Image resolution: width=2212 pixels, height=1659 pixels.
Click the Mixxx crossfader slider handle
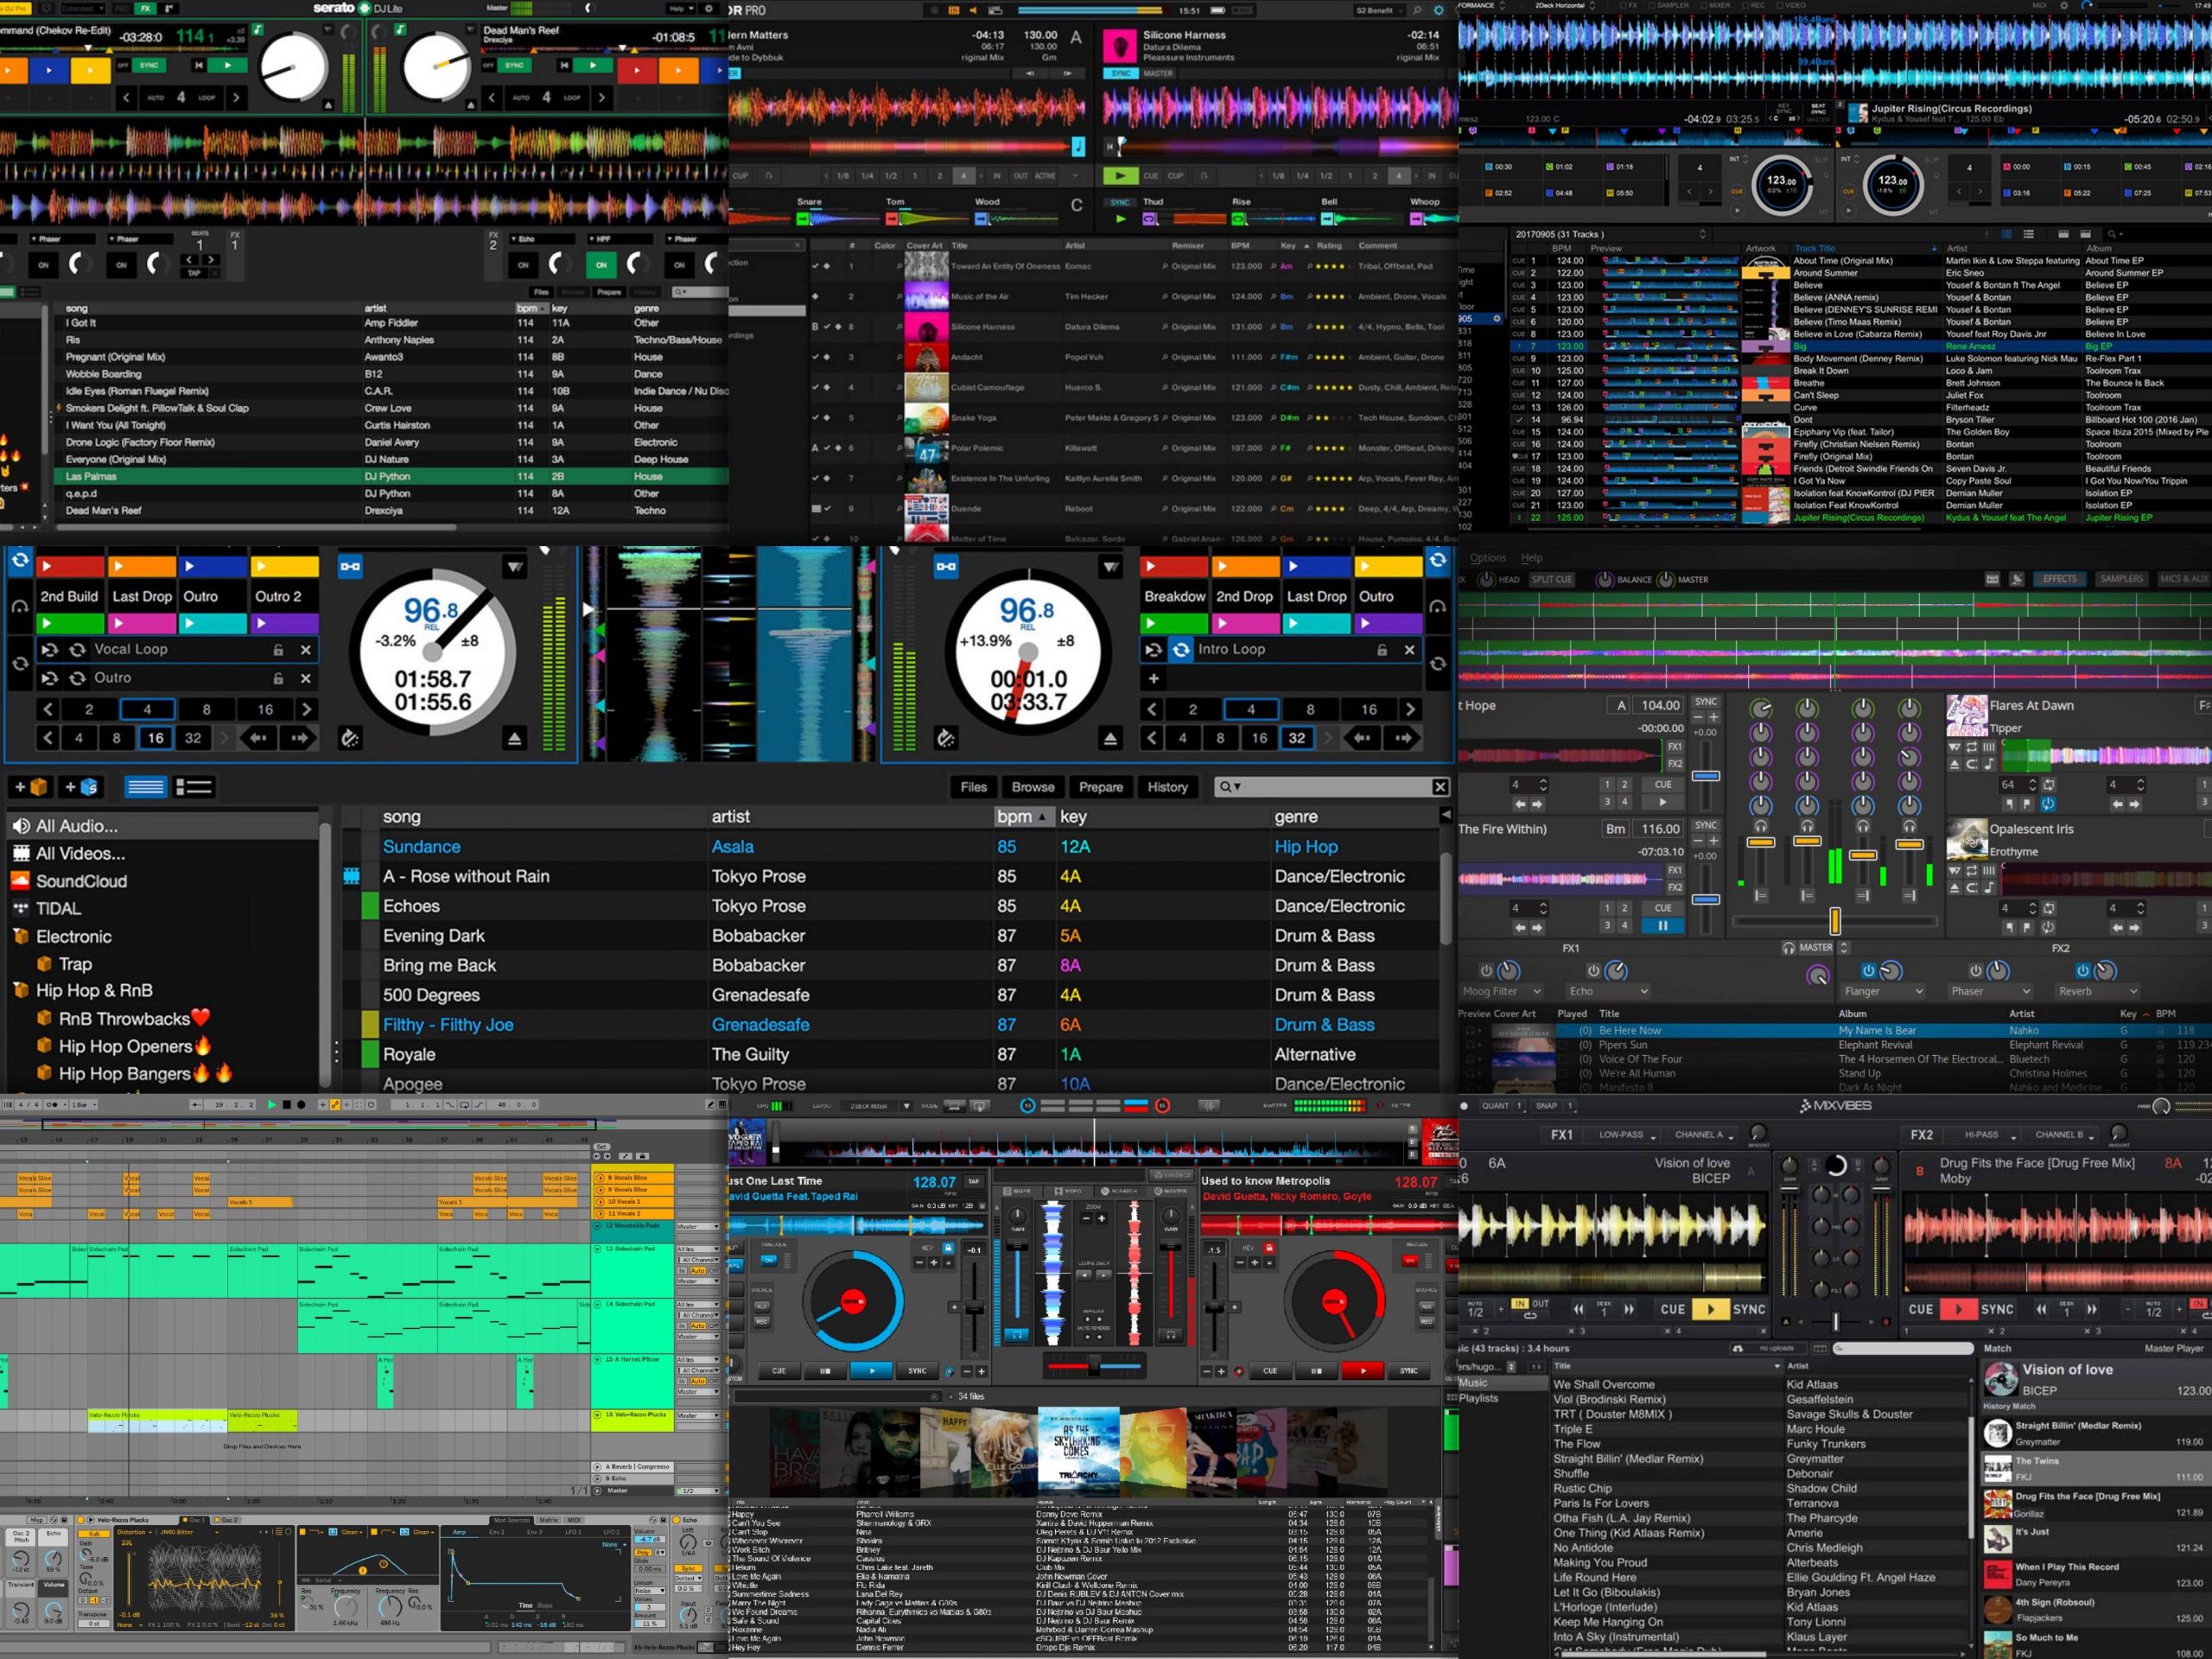1835,920
